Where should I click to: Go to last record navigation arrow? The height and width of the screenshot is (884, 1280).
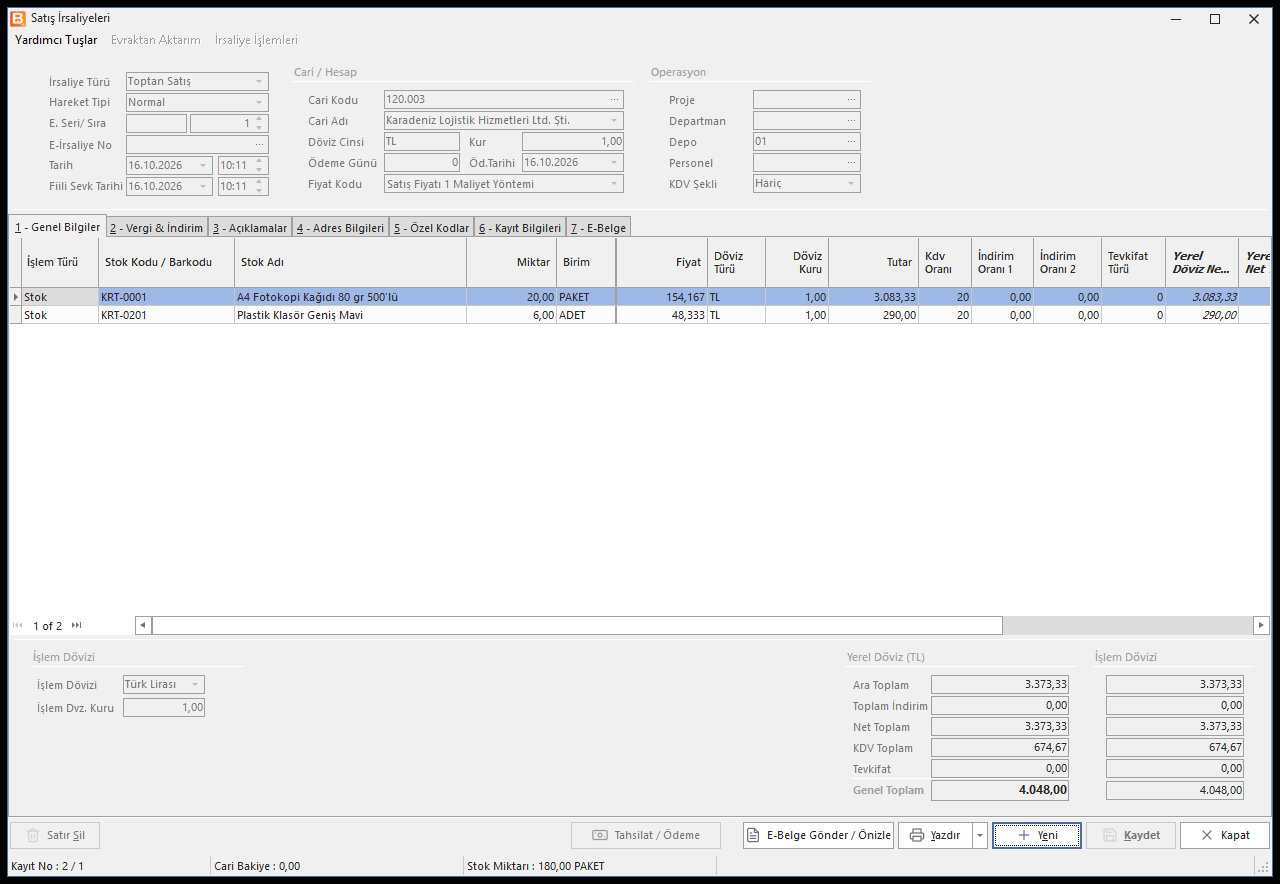point(77,625)
